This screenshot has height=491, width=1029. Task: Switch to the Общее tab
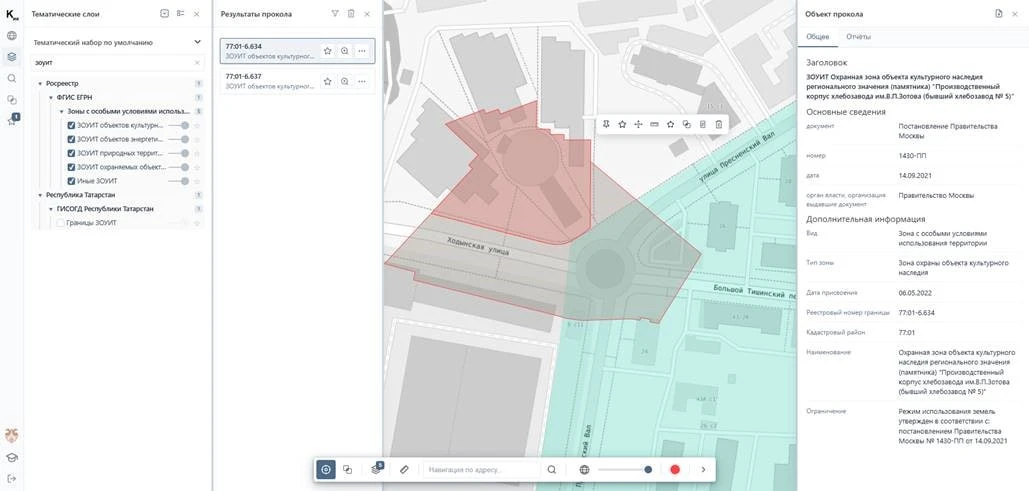817,37
